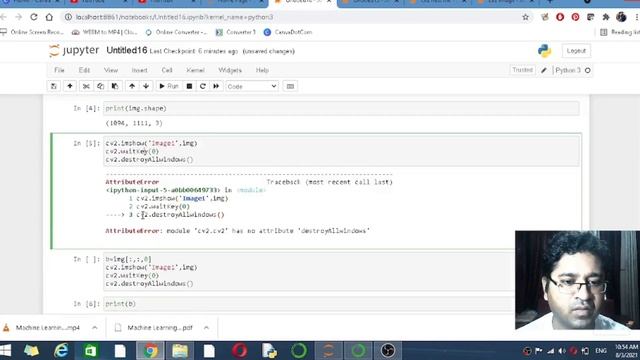Switch to Chrome in taskbar
640x360 pixels.
click(x=150, y=351)
